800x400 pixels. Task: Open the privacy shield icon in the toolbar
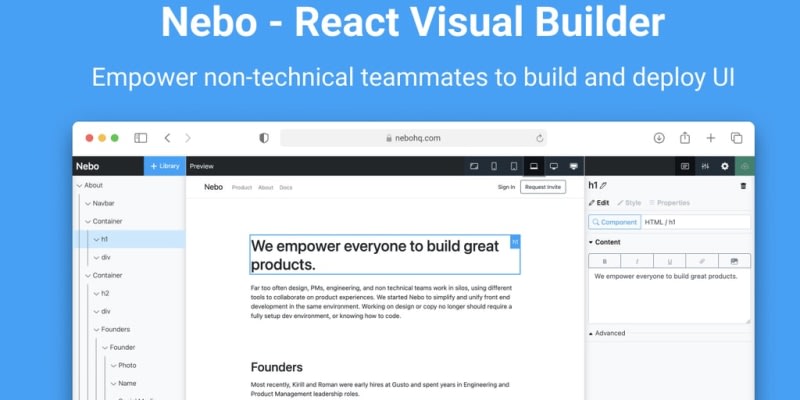[264, 138]
